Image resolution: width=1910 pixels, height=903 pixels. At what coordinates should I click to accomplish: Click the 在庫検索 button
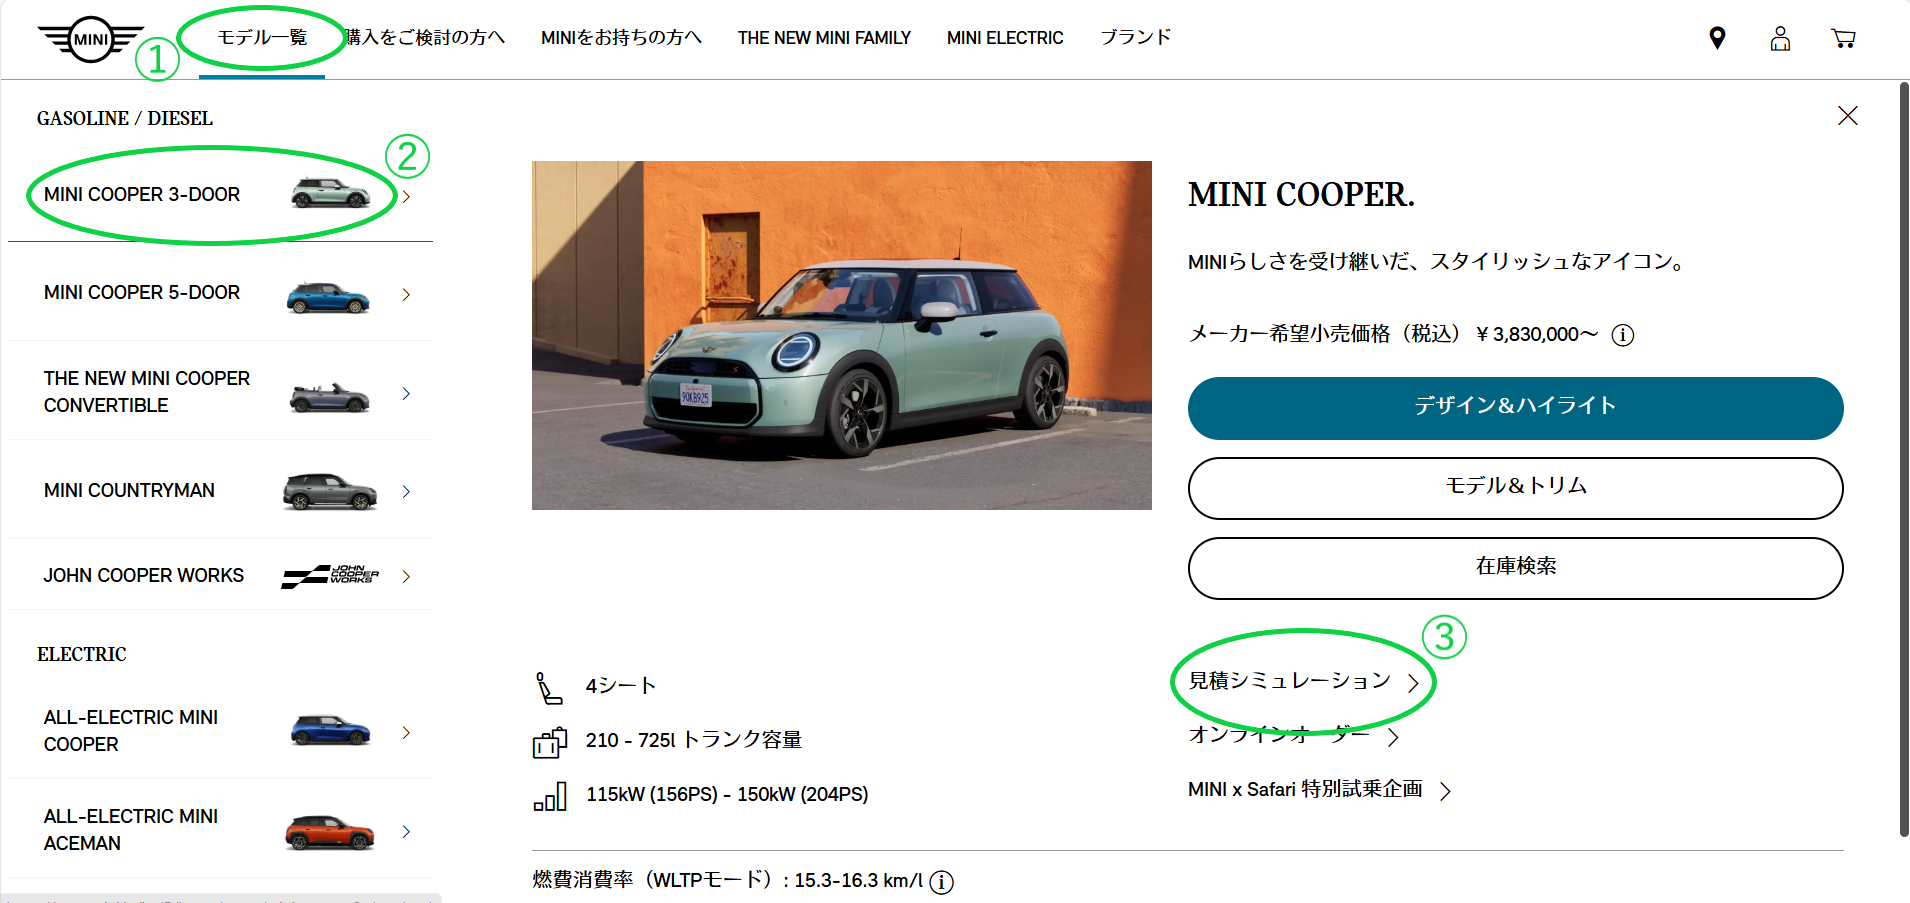click(x=1515, y=568)
